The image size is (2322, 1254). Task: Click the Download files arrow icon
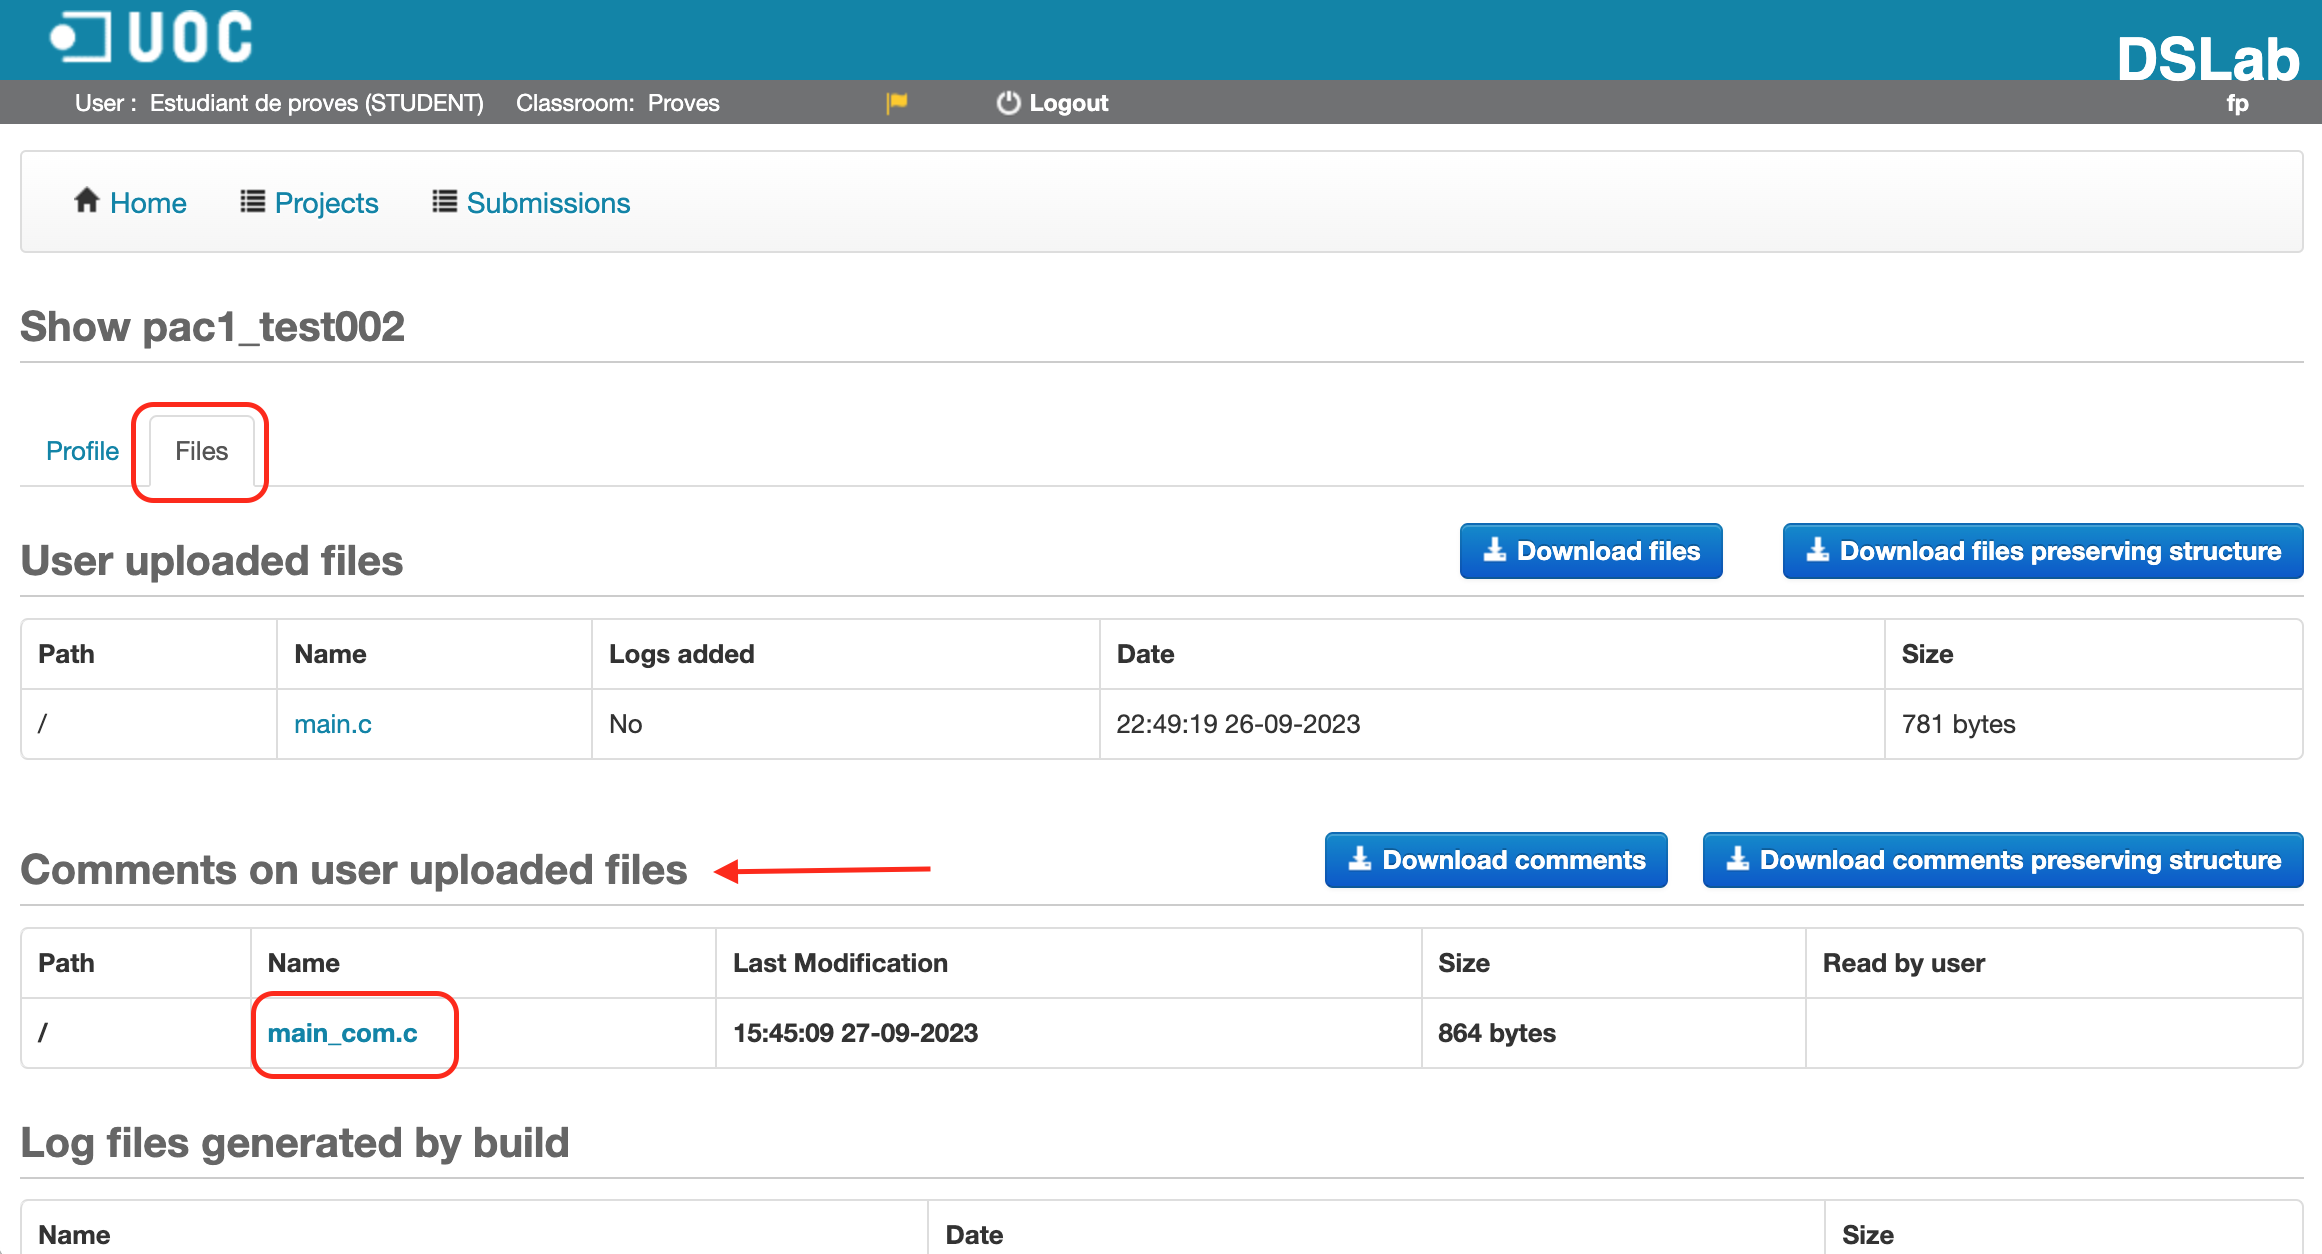[x=1495, y=550]
